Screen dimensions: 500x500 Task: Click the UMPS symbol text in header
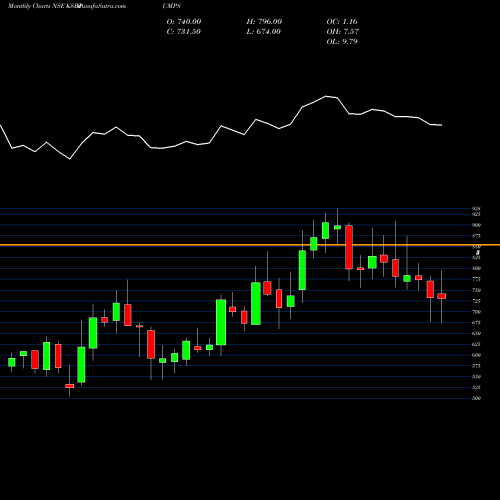[171, 6]
